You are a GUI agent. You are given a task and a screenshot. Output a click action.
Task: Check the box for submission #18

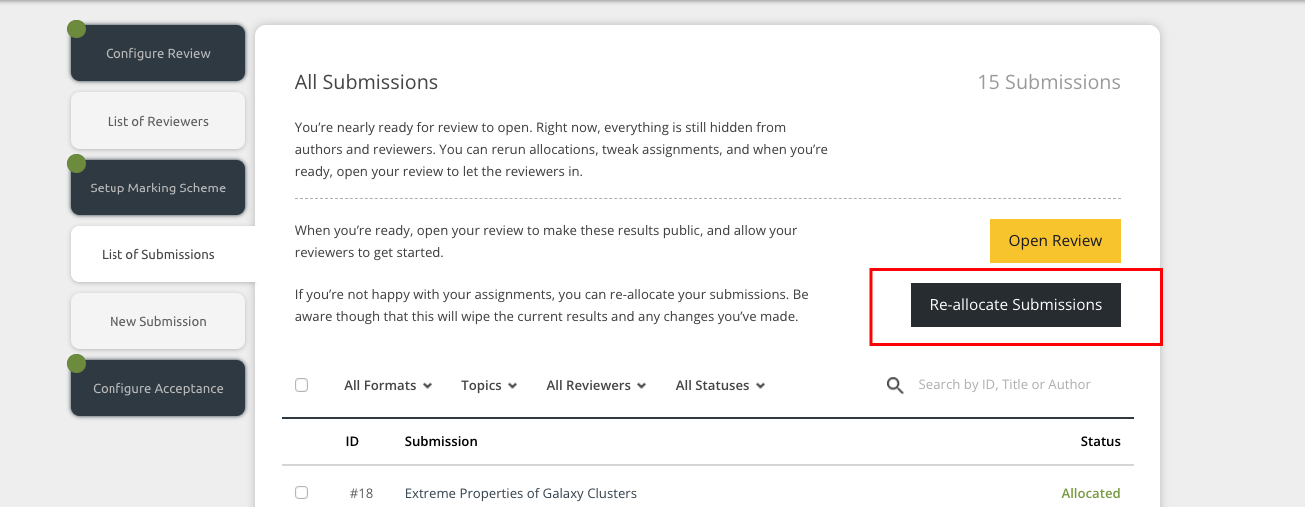302,493
